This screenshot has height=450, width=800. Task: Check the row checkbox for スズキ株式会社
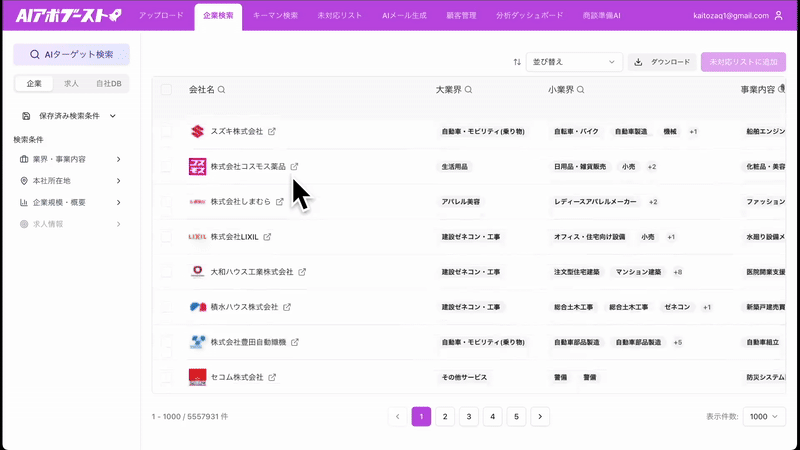click(x=166, y=132)
